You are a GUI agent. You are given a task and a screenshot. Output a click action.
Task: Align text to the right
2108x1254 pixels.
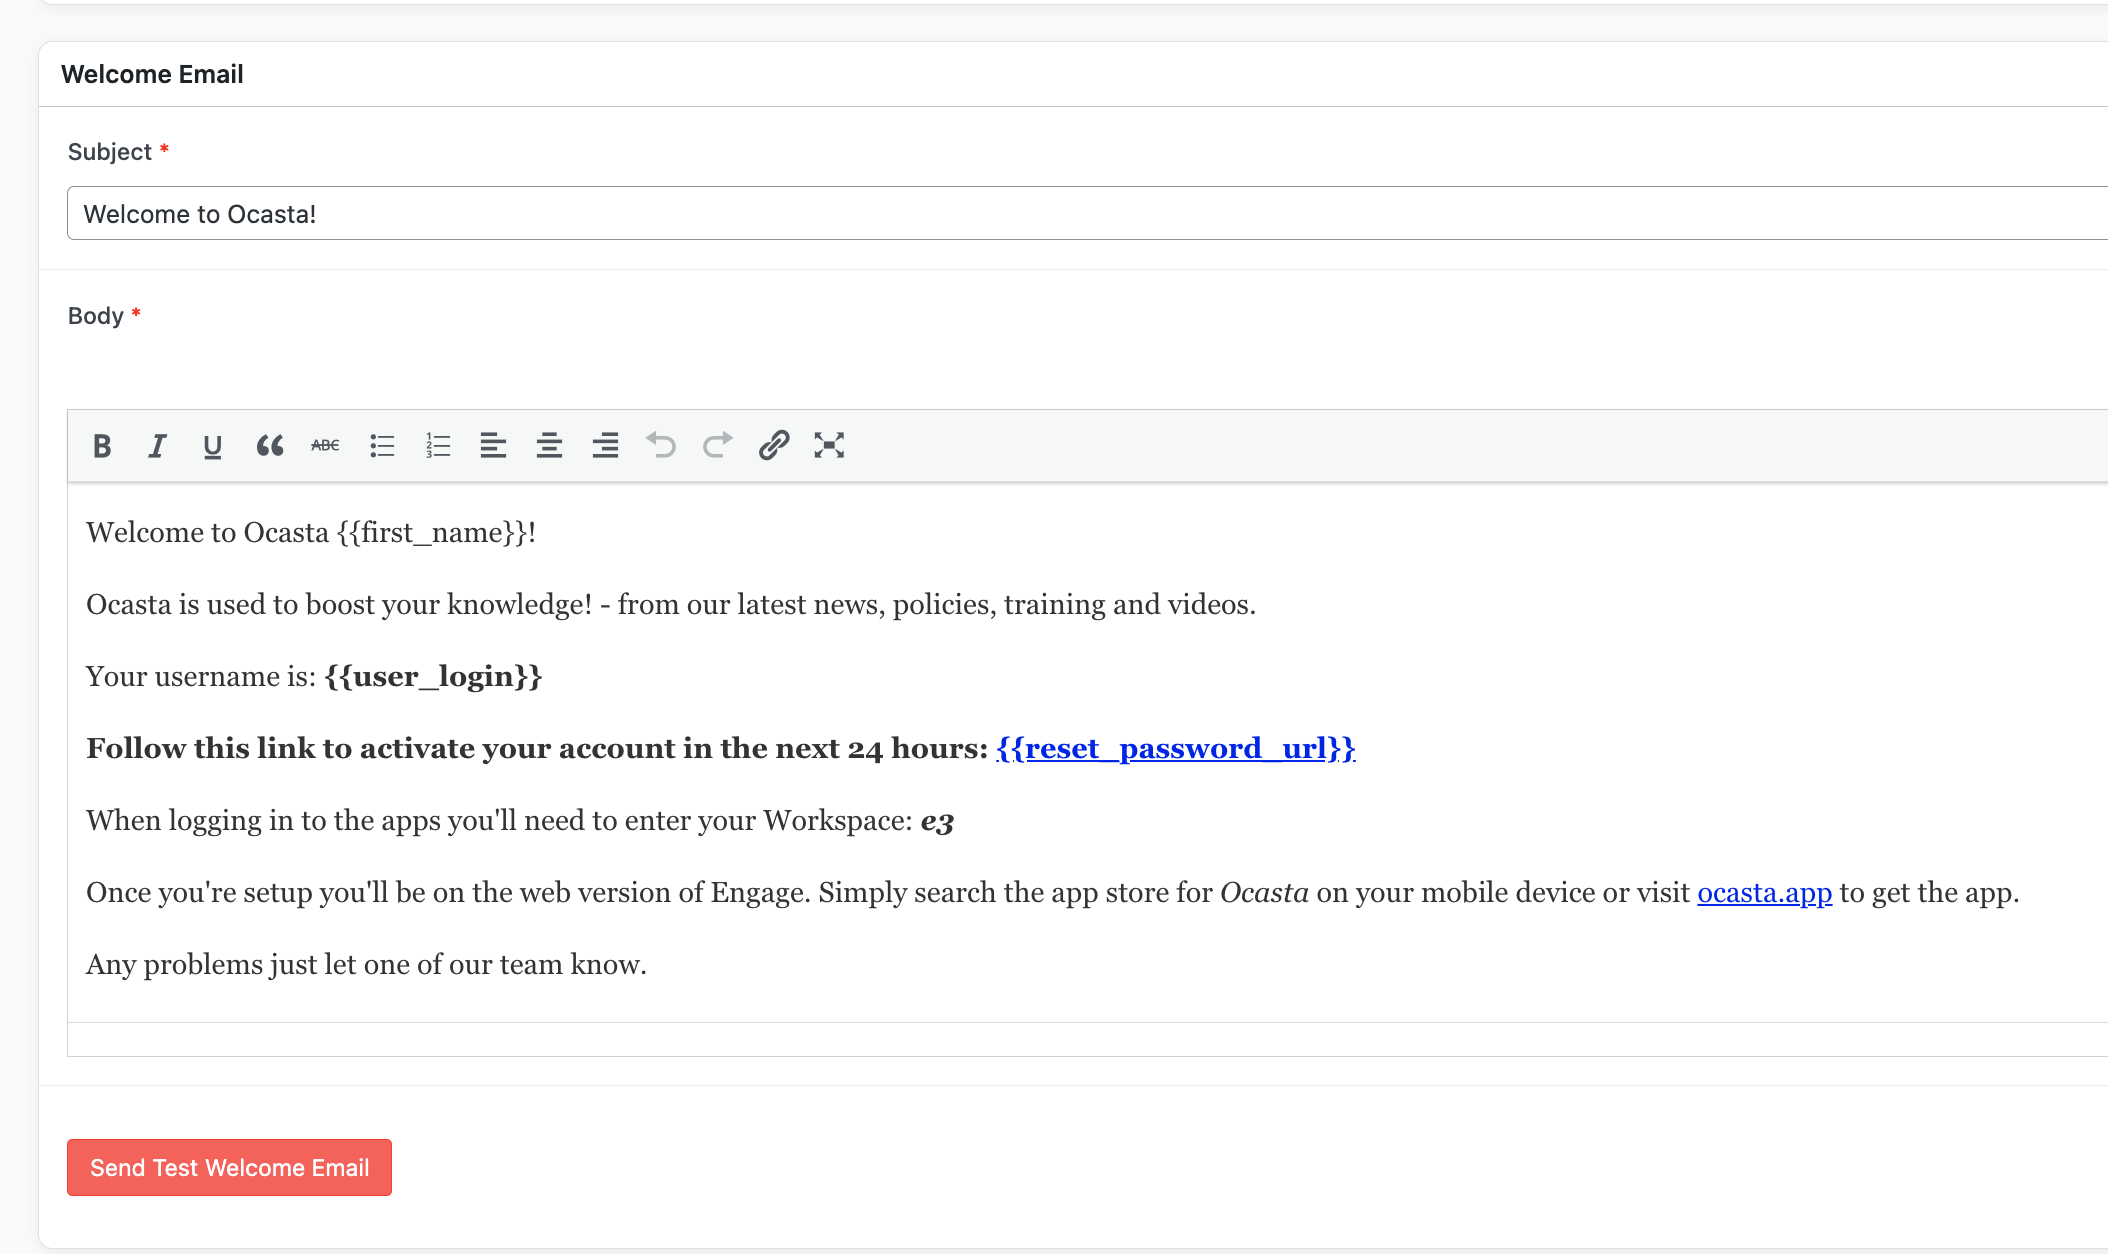coord(605,446)
